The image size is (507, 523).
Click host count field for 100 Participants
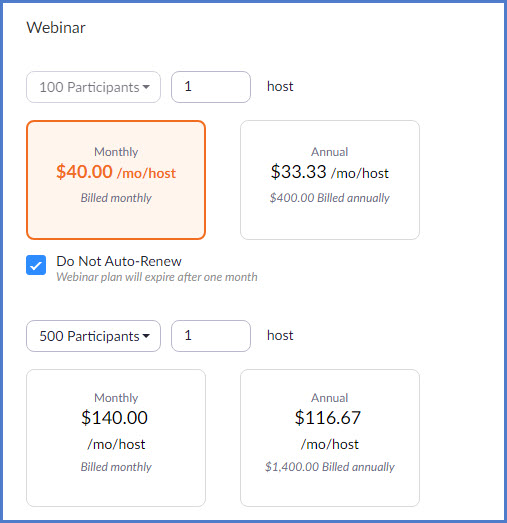click(211, 87)
